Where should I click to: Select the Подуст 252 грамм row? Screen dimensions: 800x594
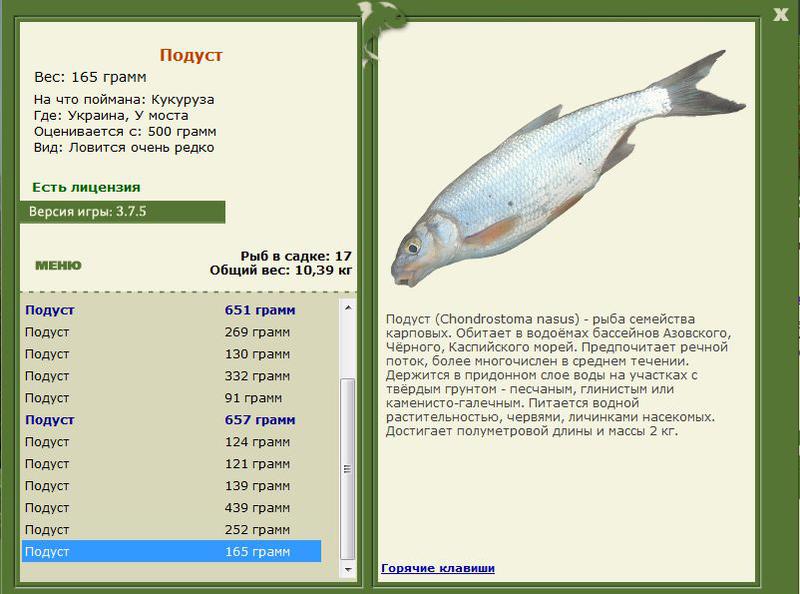(x=171, y=529)
